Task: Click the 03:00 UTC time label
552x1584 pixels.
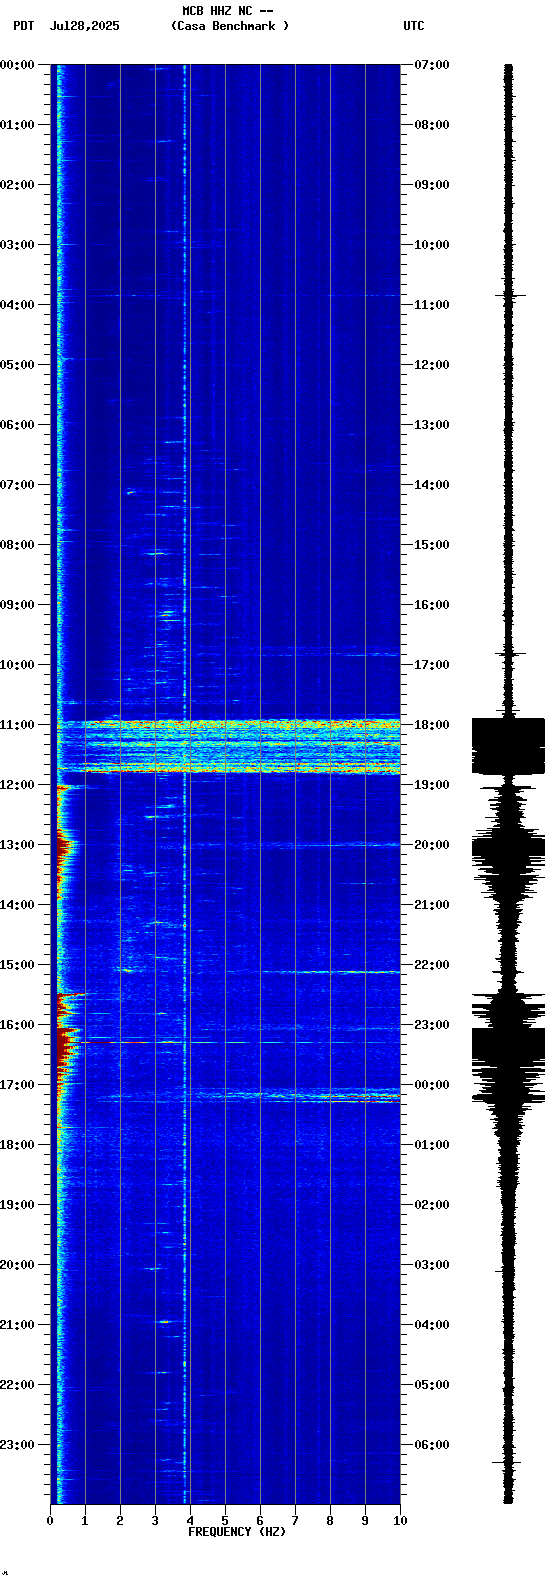Action: tap(432, 1265)
